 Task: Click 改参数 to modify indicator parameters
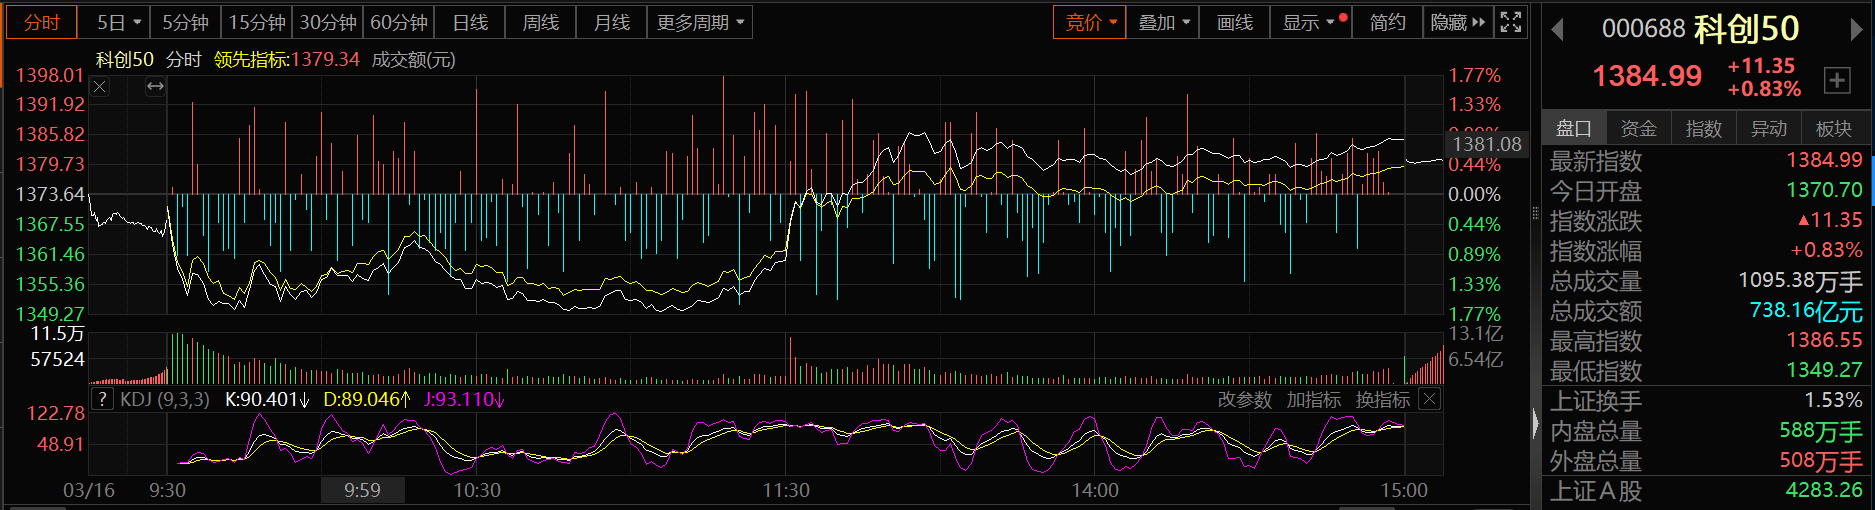[x=1244, y=400]
